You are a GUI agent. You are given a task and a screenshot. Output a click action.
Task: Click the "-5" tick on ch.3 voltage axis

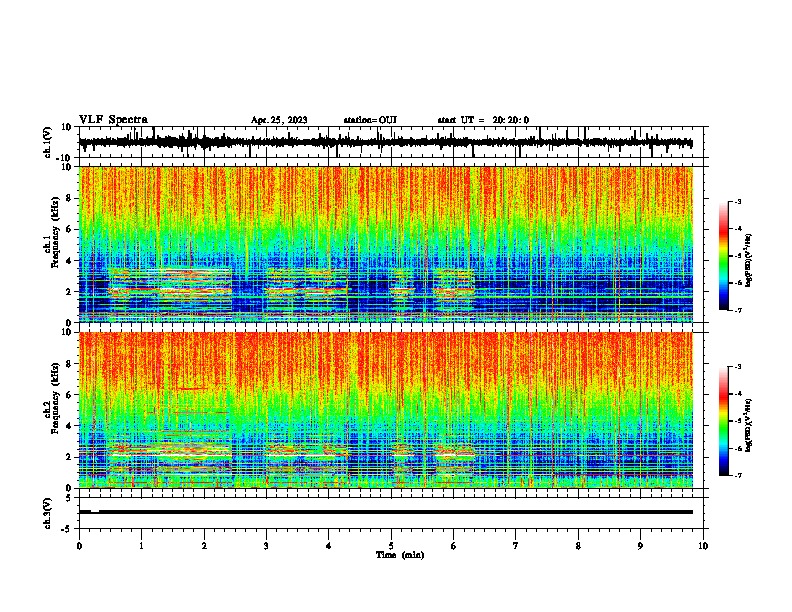[67, 529]
